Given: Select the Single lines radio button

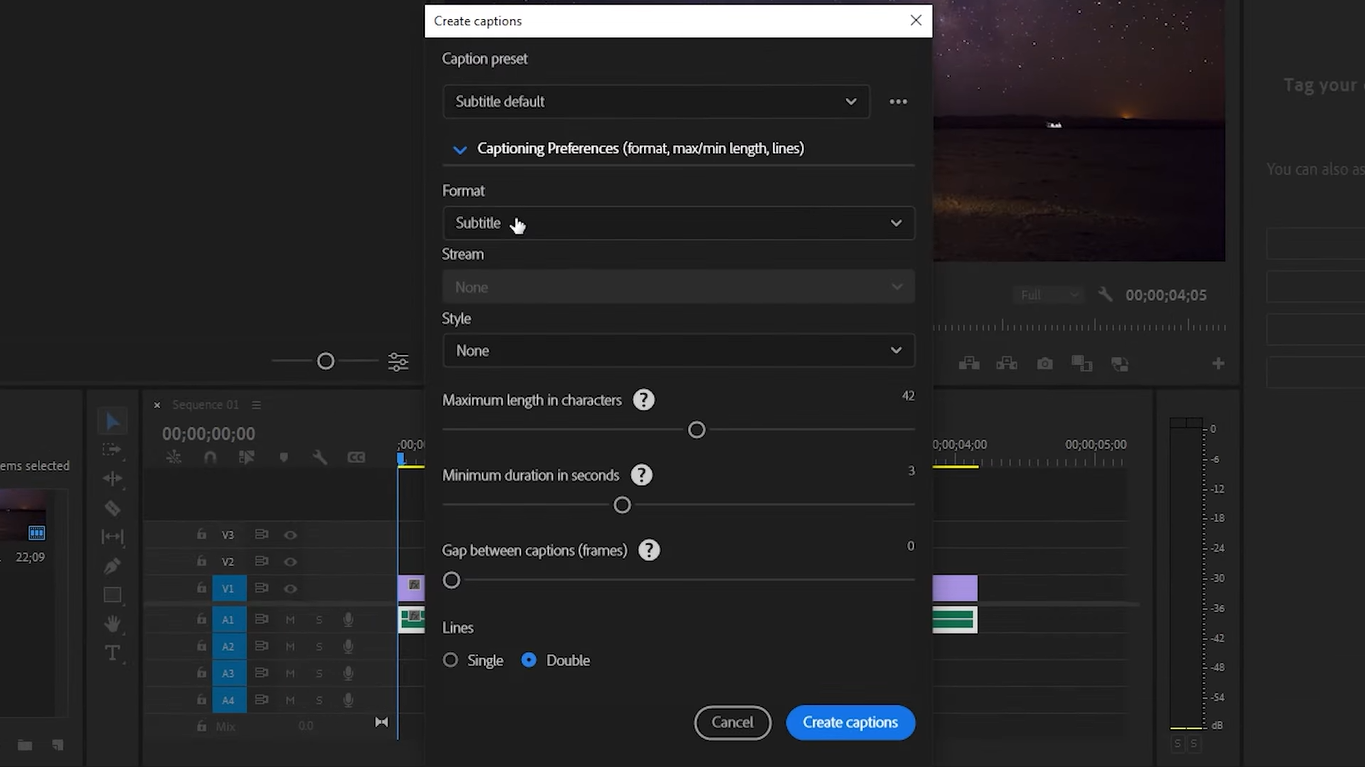Looking at the screenshot, I should click(x=451, y=660).
